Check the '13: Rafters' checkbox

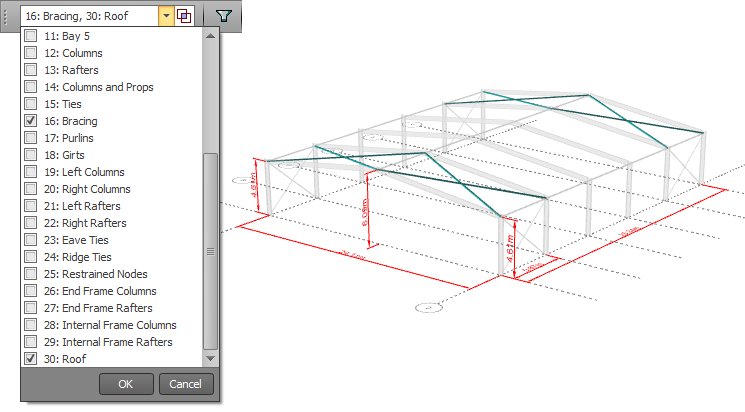coord(30,70)
